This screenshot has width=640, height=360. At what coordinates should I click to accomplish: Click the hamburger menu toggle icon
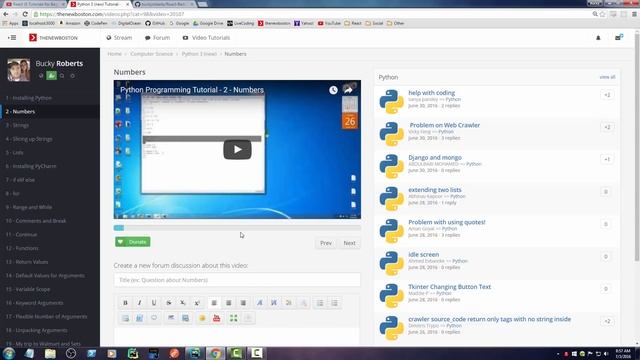[12, 38]
